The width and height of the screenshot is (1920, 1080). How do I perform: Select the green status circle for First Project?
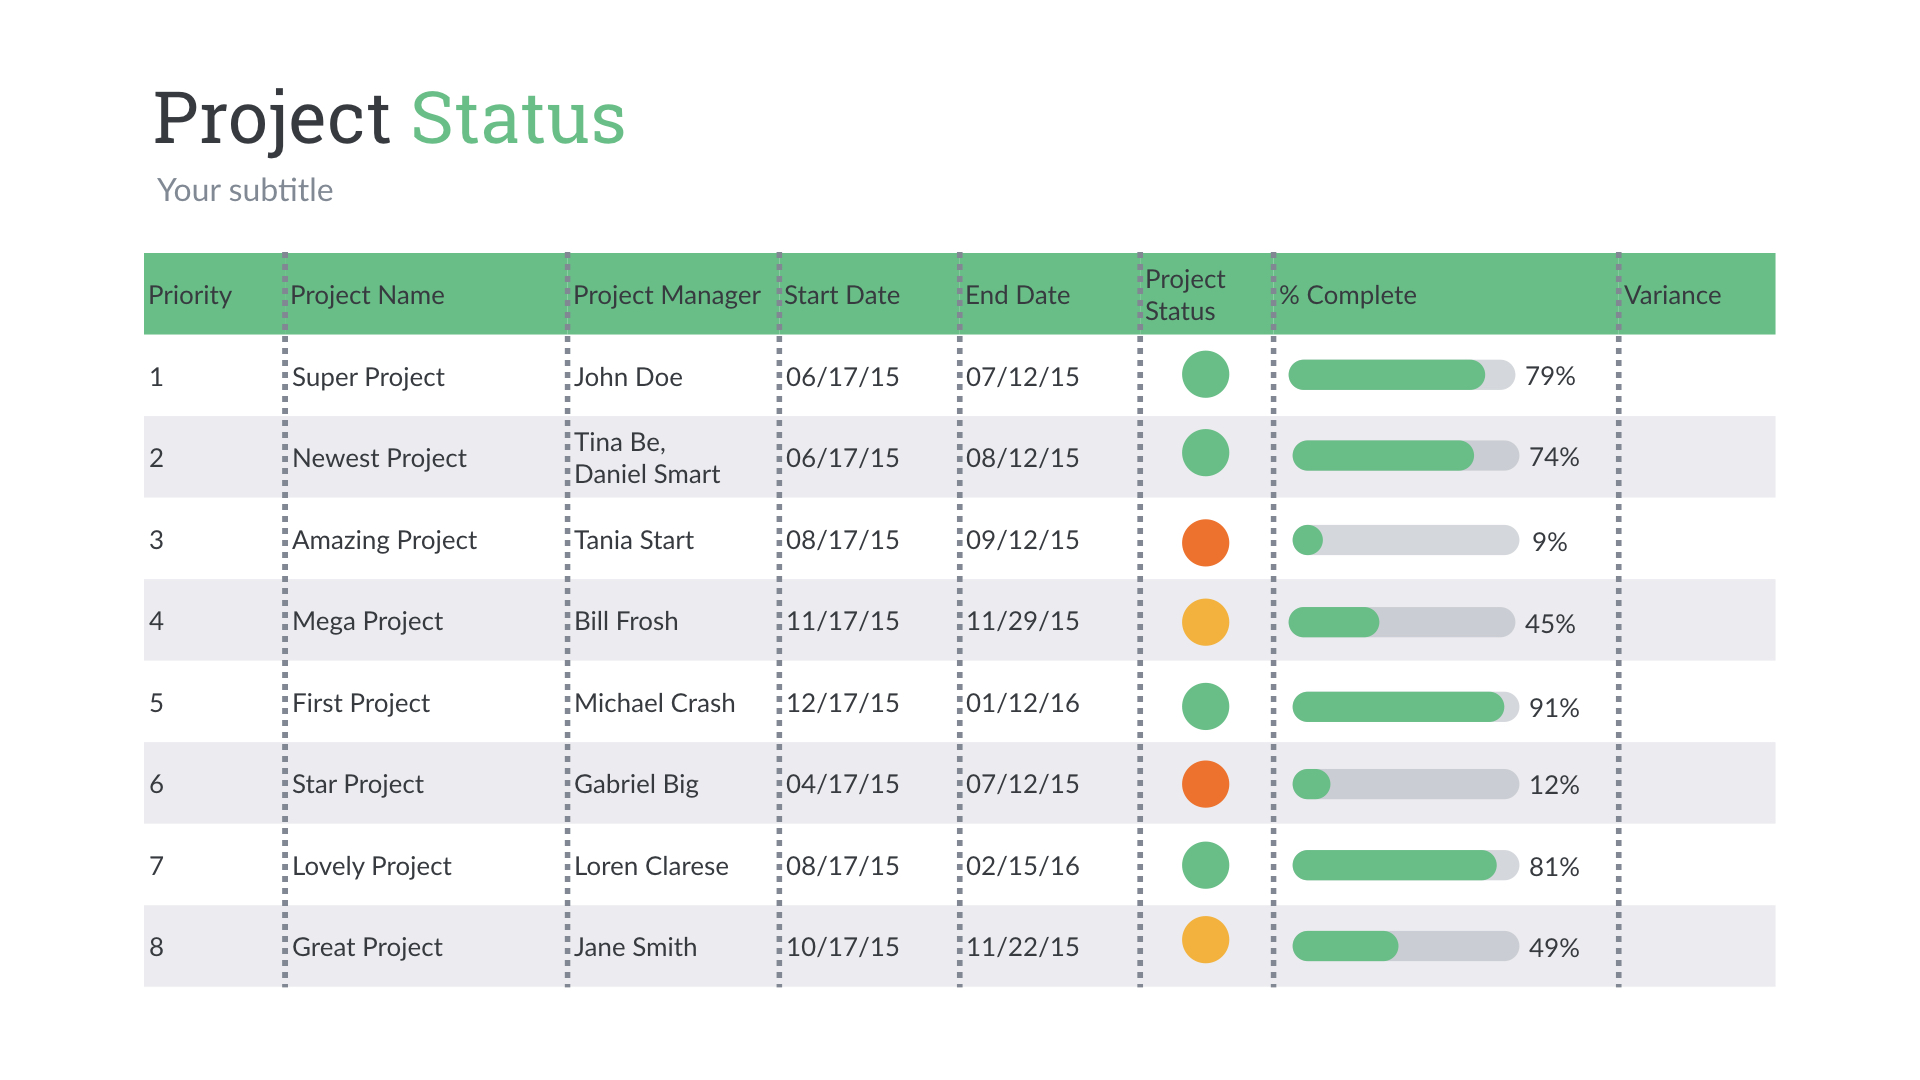(x=1205, y=706)
